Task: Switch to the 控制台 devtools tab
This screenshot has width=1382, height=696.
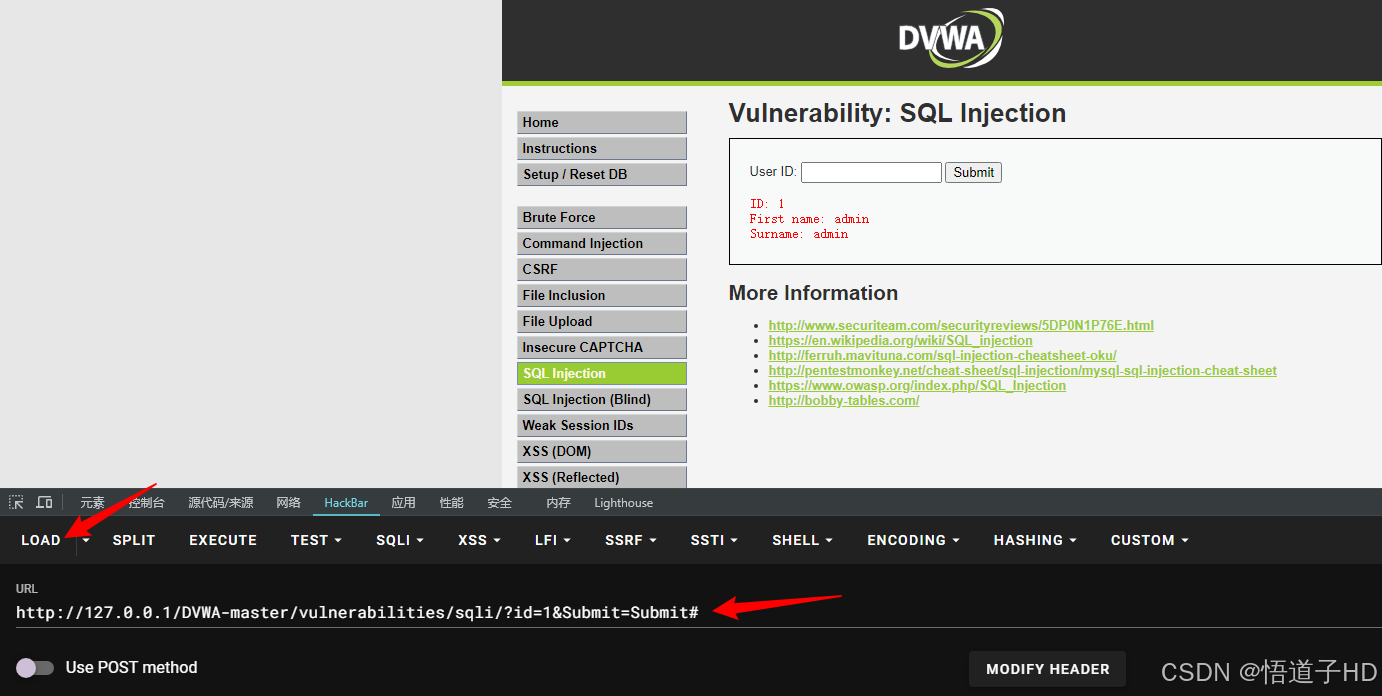Action: click(x=146, y=503)
